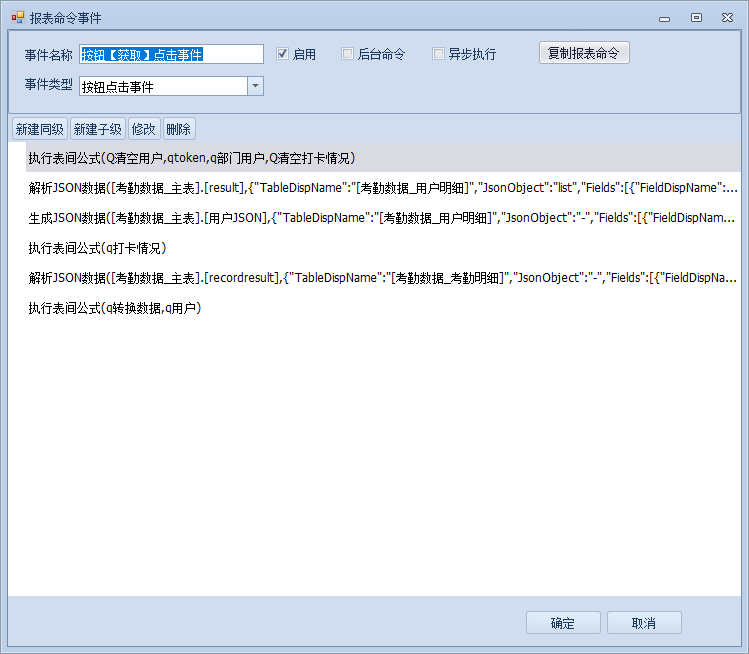Select the 解析JSON数据 [result] command row

(380, 188)
